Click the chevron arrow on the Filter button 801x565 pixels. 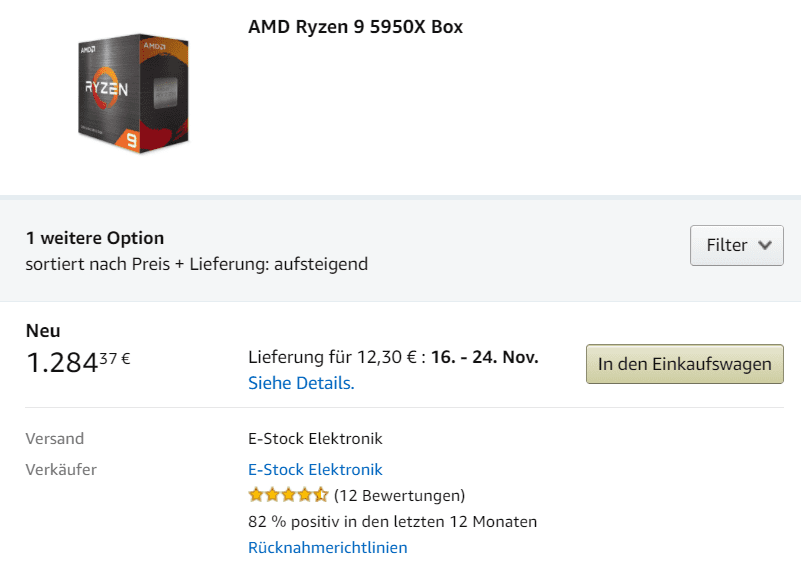point(765,245)
